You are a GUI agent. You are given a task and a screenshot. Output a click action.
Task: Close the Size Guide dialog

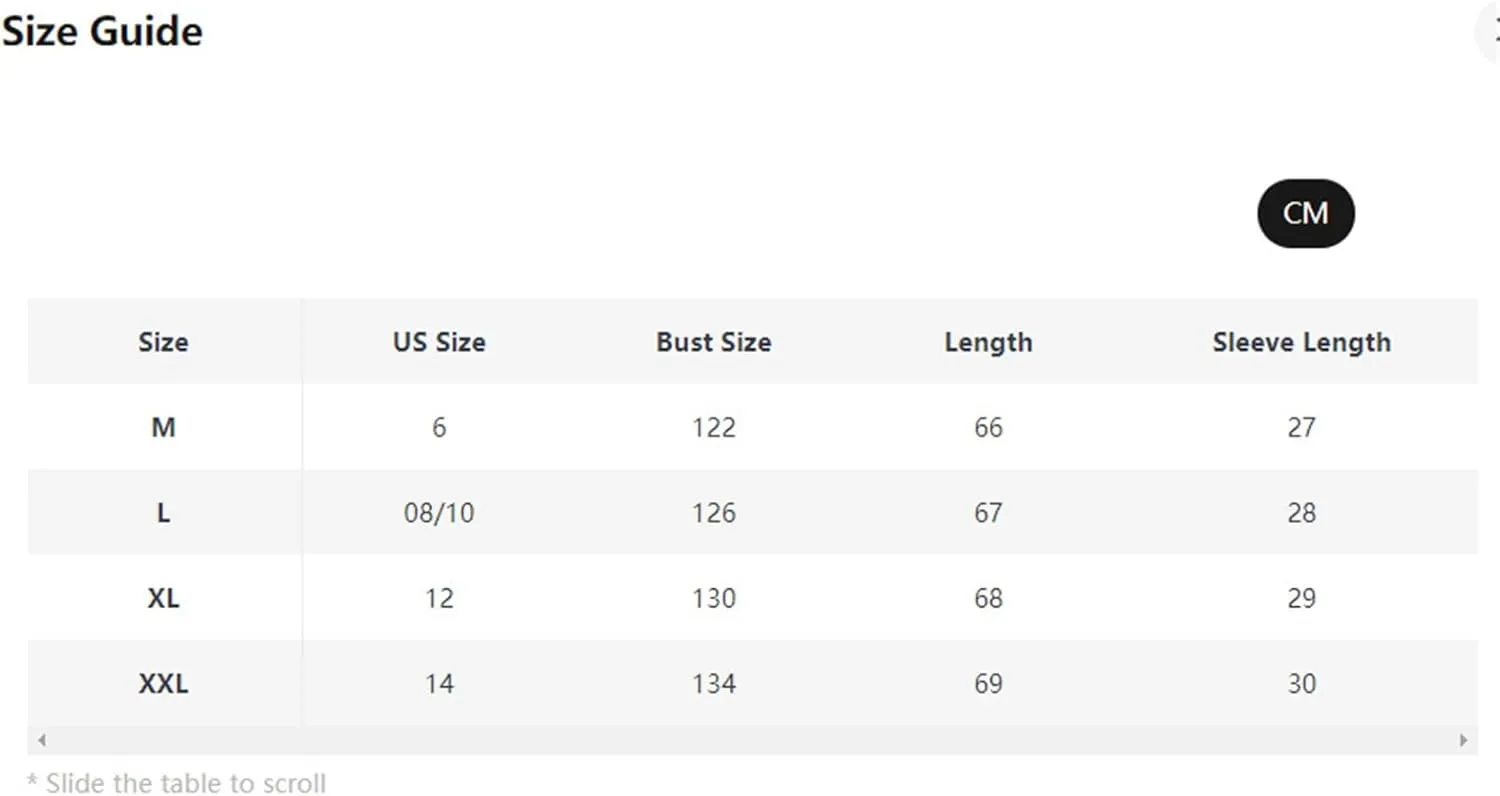coord(1490,30)
